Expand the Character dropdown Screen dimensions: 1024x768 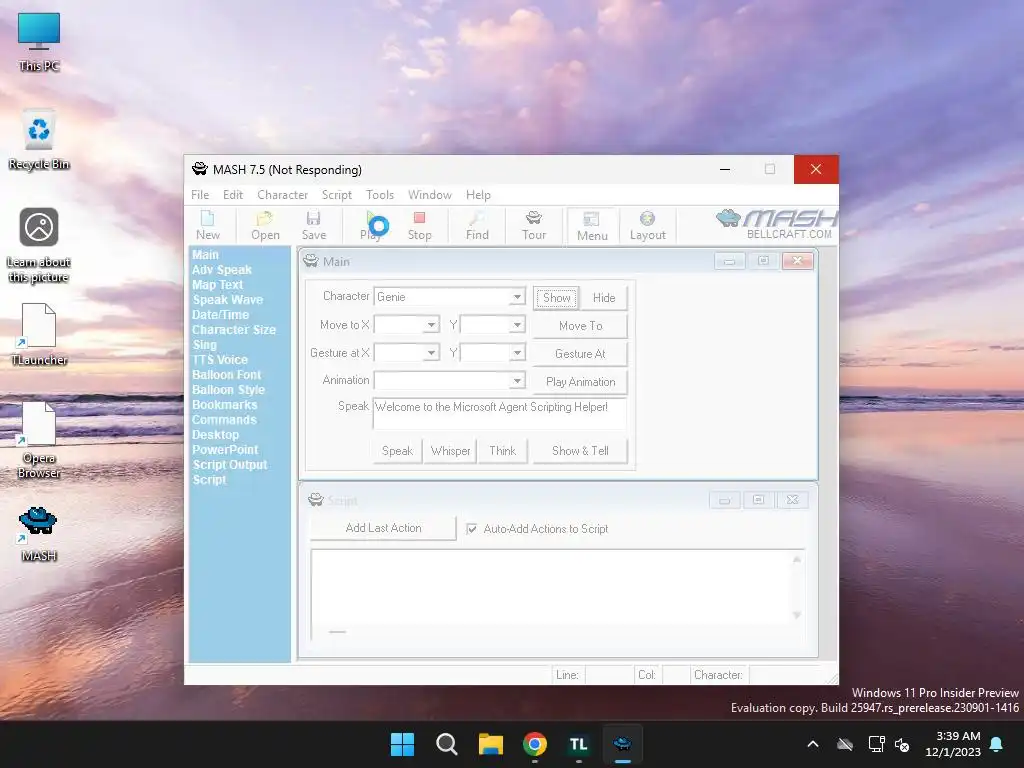tap(517, 296)
